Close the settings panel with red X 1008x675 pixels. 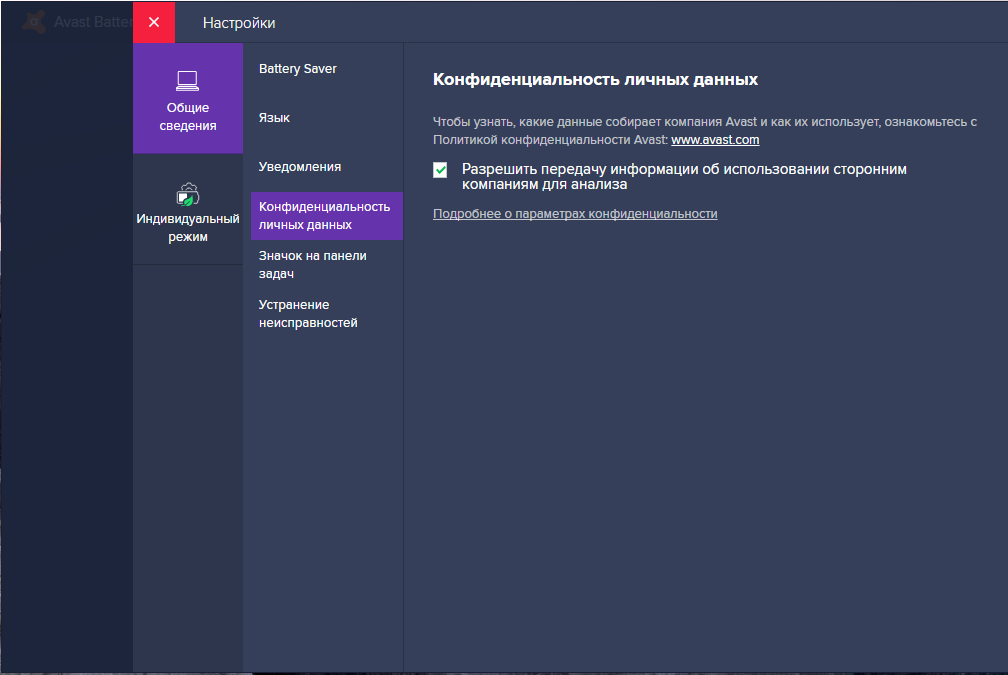(154, 22)
